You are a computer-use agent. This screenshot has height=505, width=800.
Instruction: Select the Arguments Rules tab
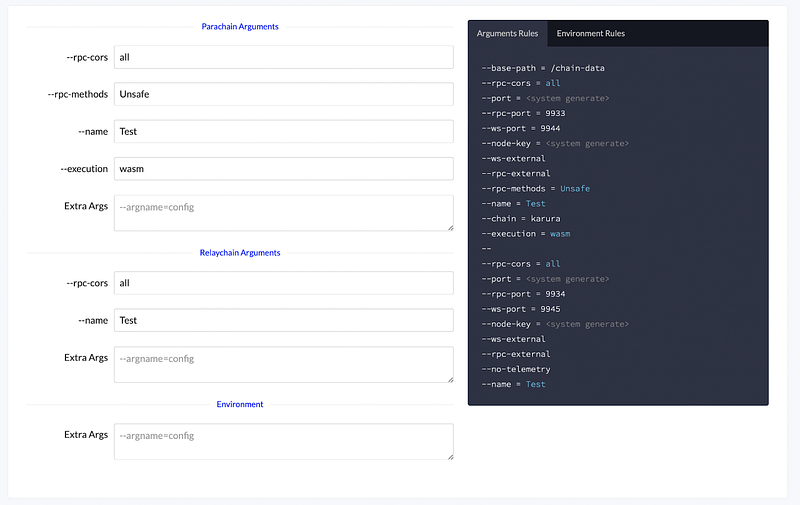tap(507, 33)
